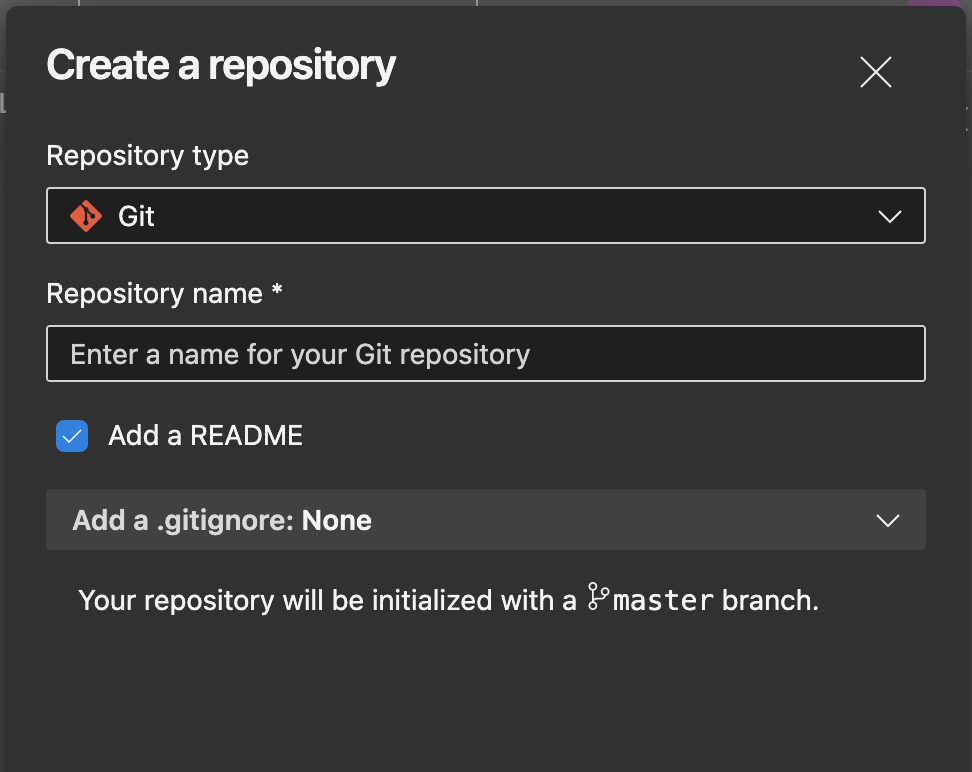Click the Repository type label

point(148,156)
